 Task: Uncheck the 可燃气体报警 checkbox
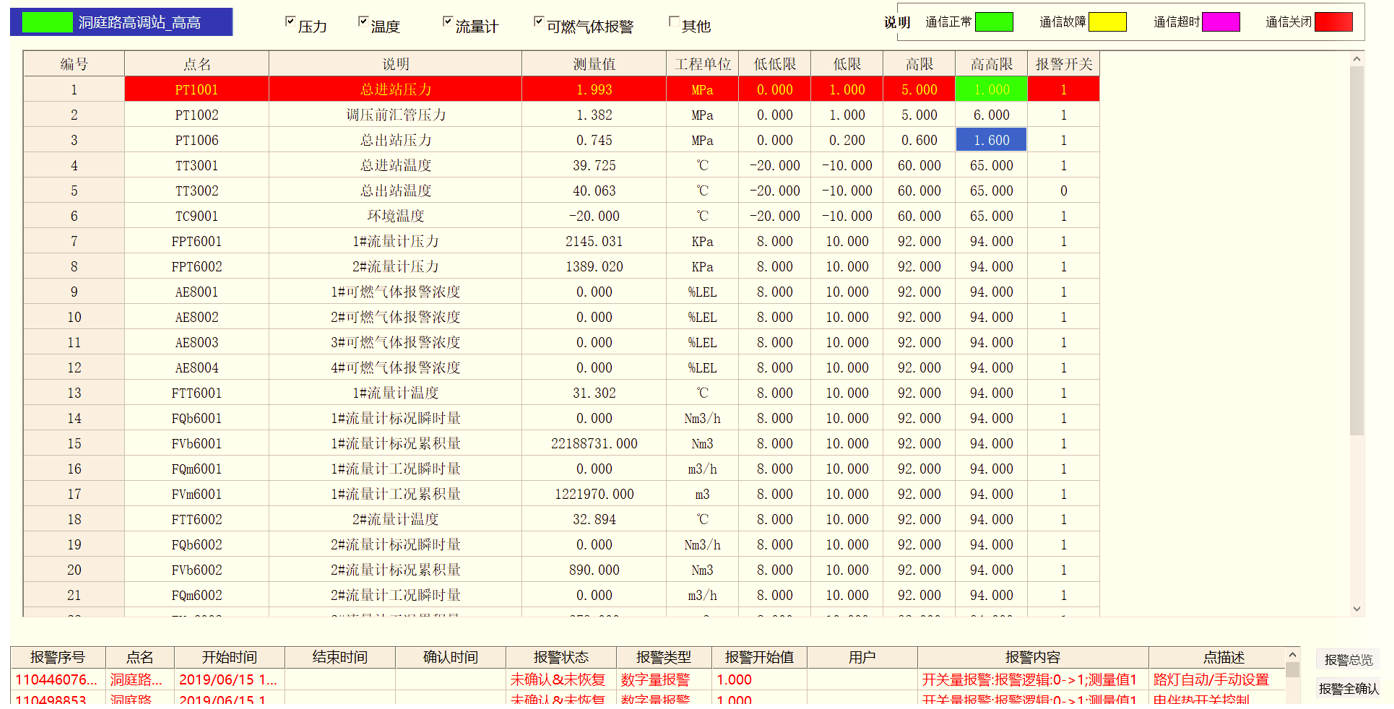[539, 22]
